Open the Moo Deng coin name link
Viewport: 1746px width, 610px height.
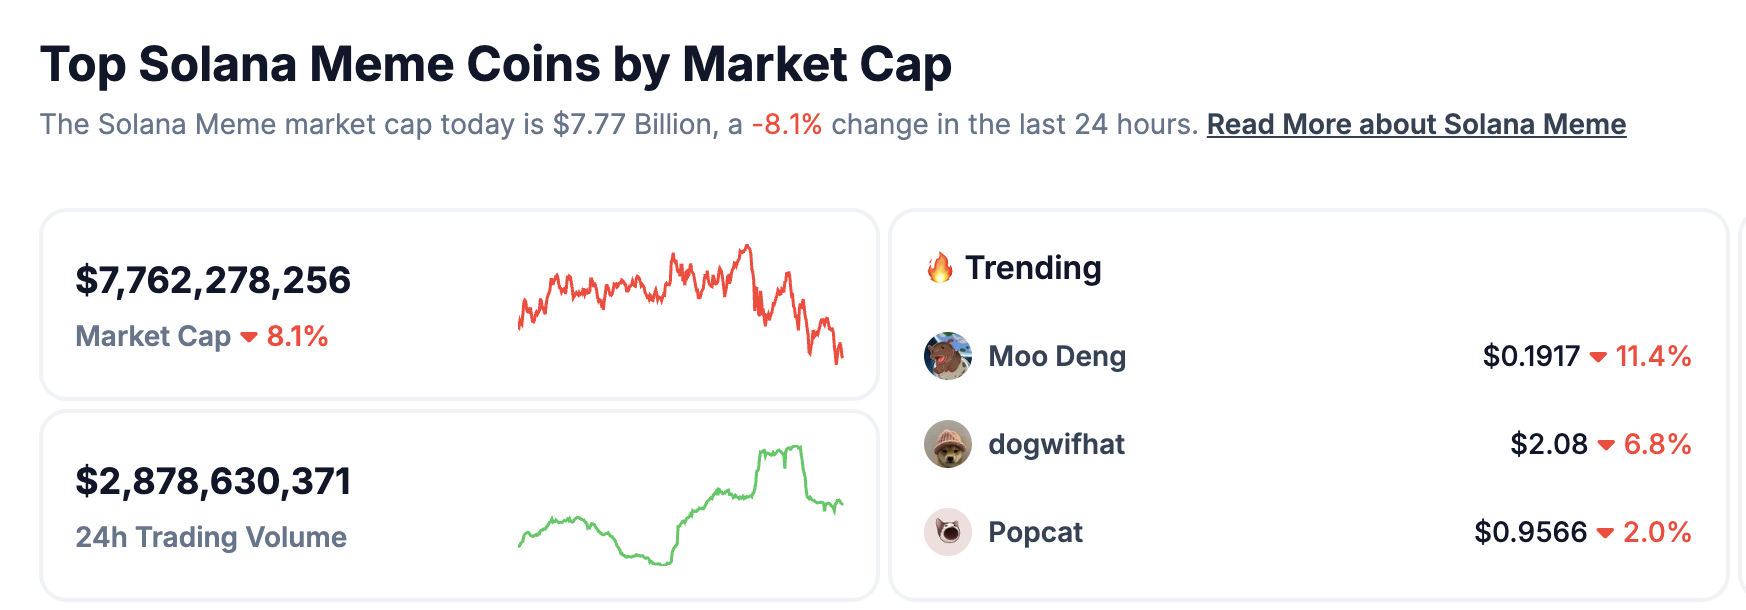click(1057, 356)
